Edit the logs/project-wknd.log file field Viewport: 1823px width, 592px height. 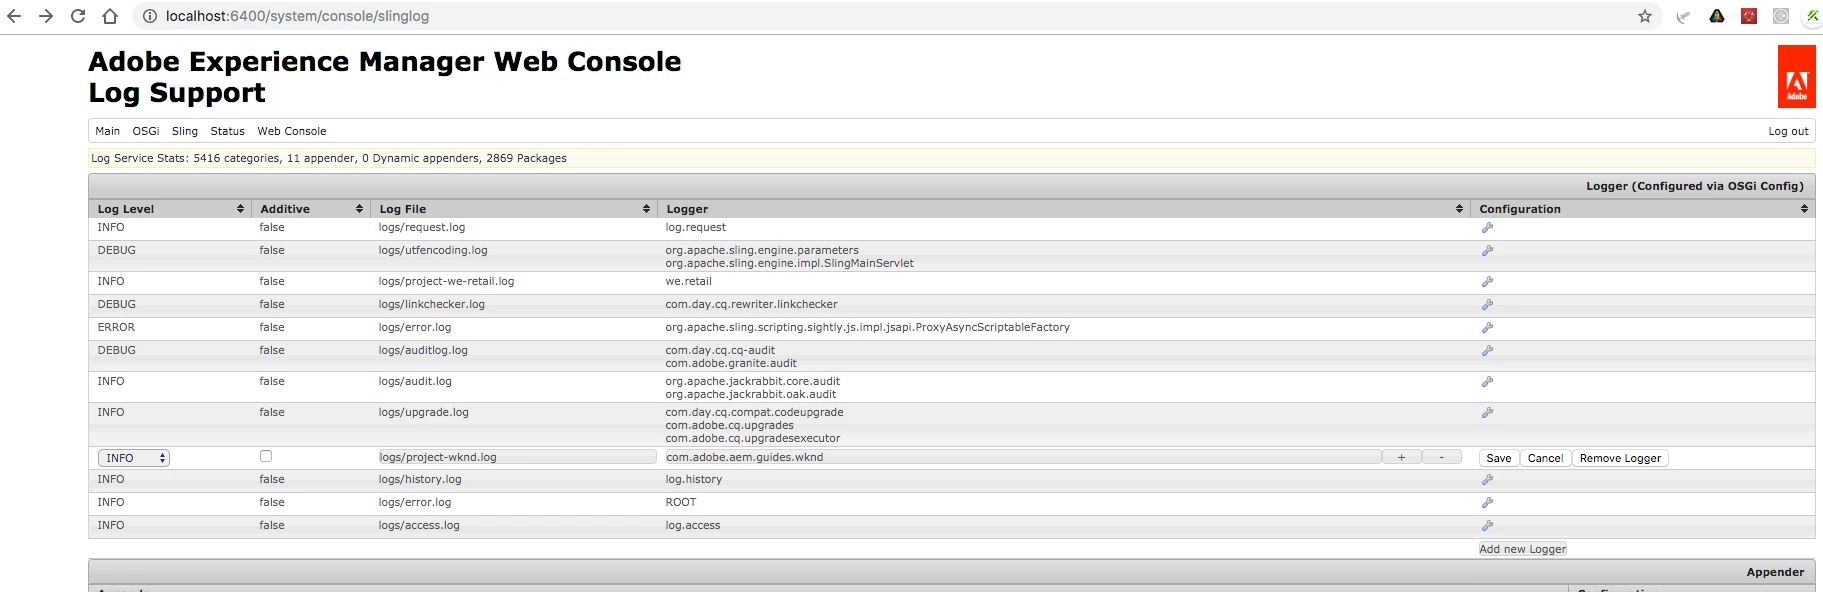[x=517, y=457]
